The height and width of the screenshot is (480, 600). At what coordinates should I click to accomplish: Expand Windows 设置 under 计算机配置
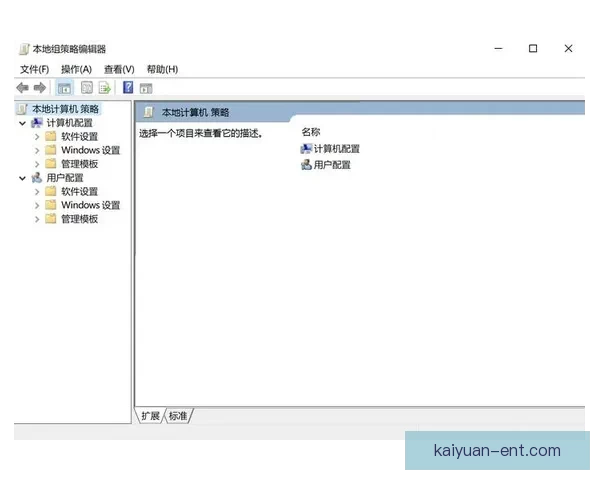[37, 150]
